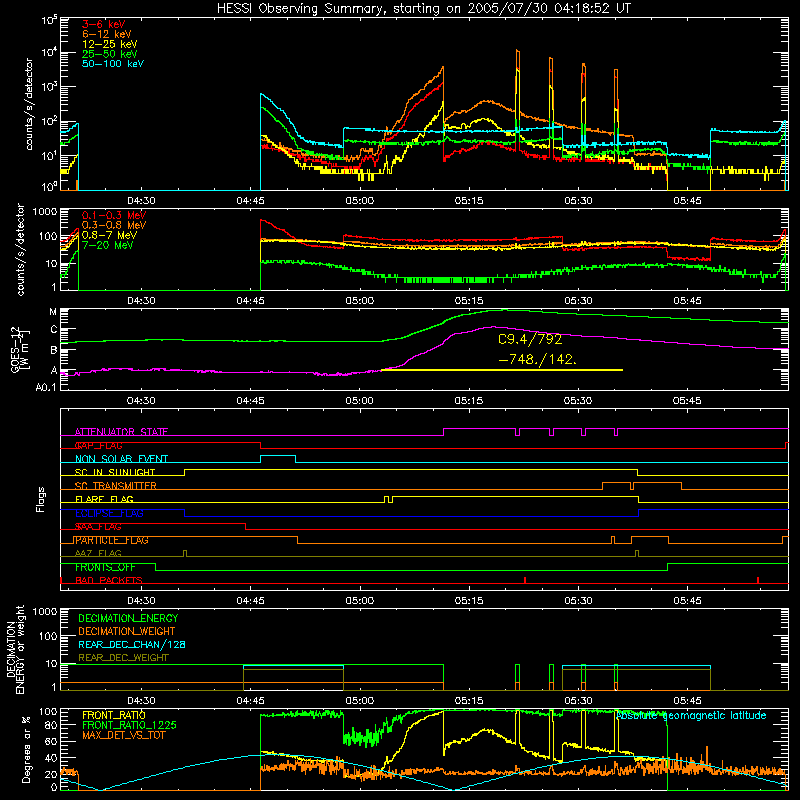The width and height of the screenshot is (800, 800).
Task: Click the SC_IN_SUNLIGHT flag label
Action: click(x=115, y=472)
